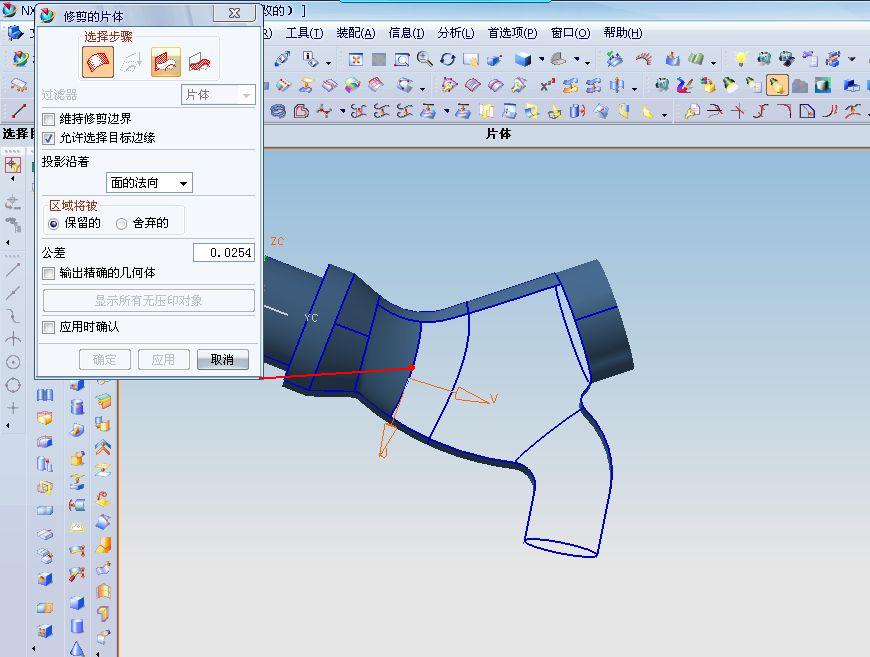Click the light bulb icon
Screen dimensions: 870x657
point(740,58)
